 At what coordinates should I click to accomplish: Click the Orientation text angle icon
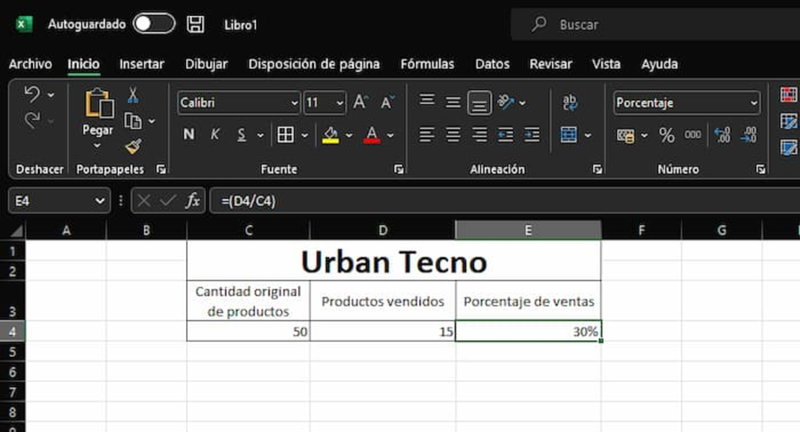click(x=506, y=102)
